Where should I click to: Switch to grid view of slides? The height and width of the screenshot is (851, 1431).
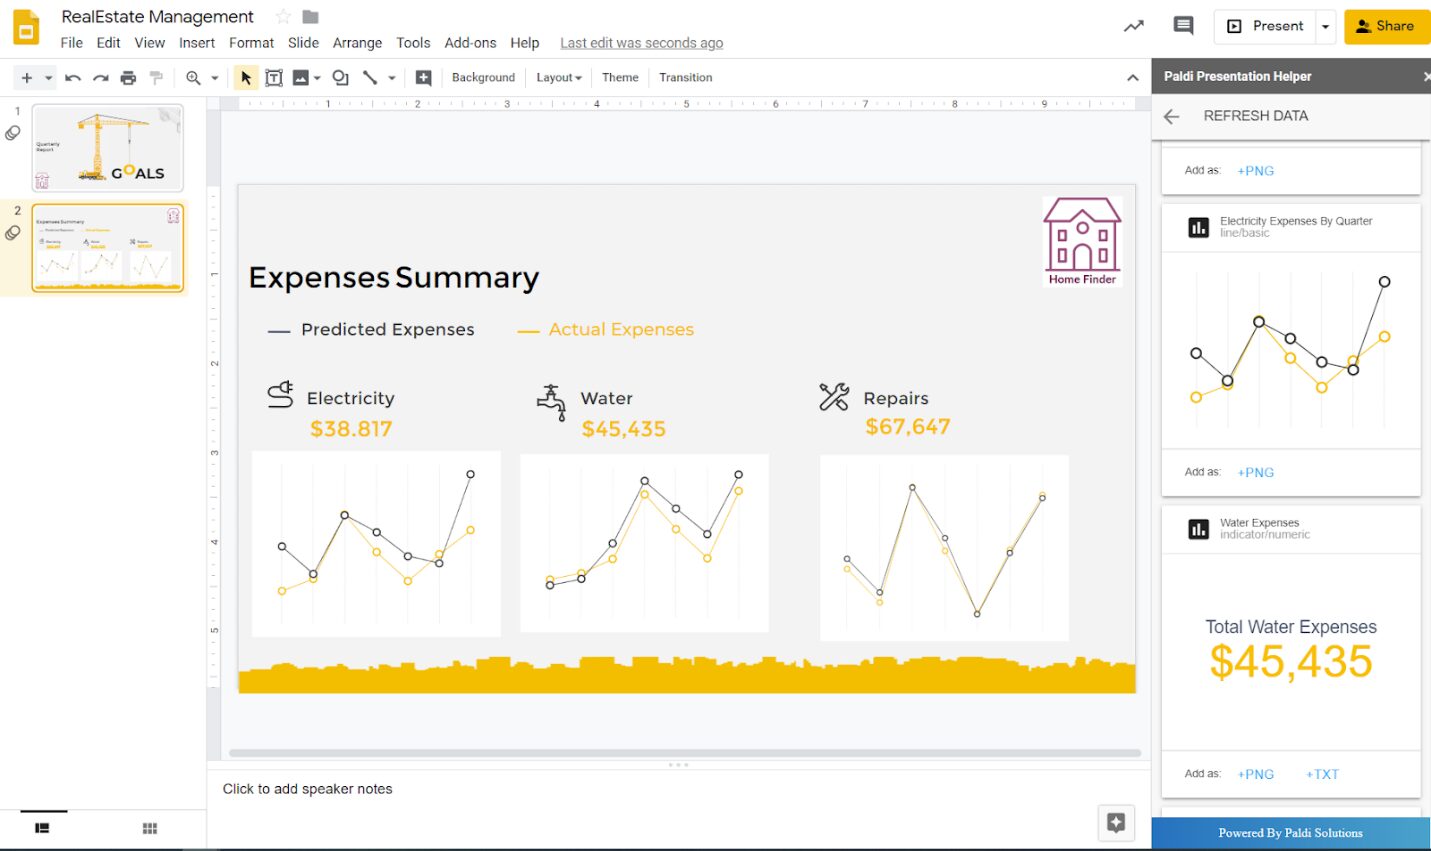[148, 828]
